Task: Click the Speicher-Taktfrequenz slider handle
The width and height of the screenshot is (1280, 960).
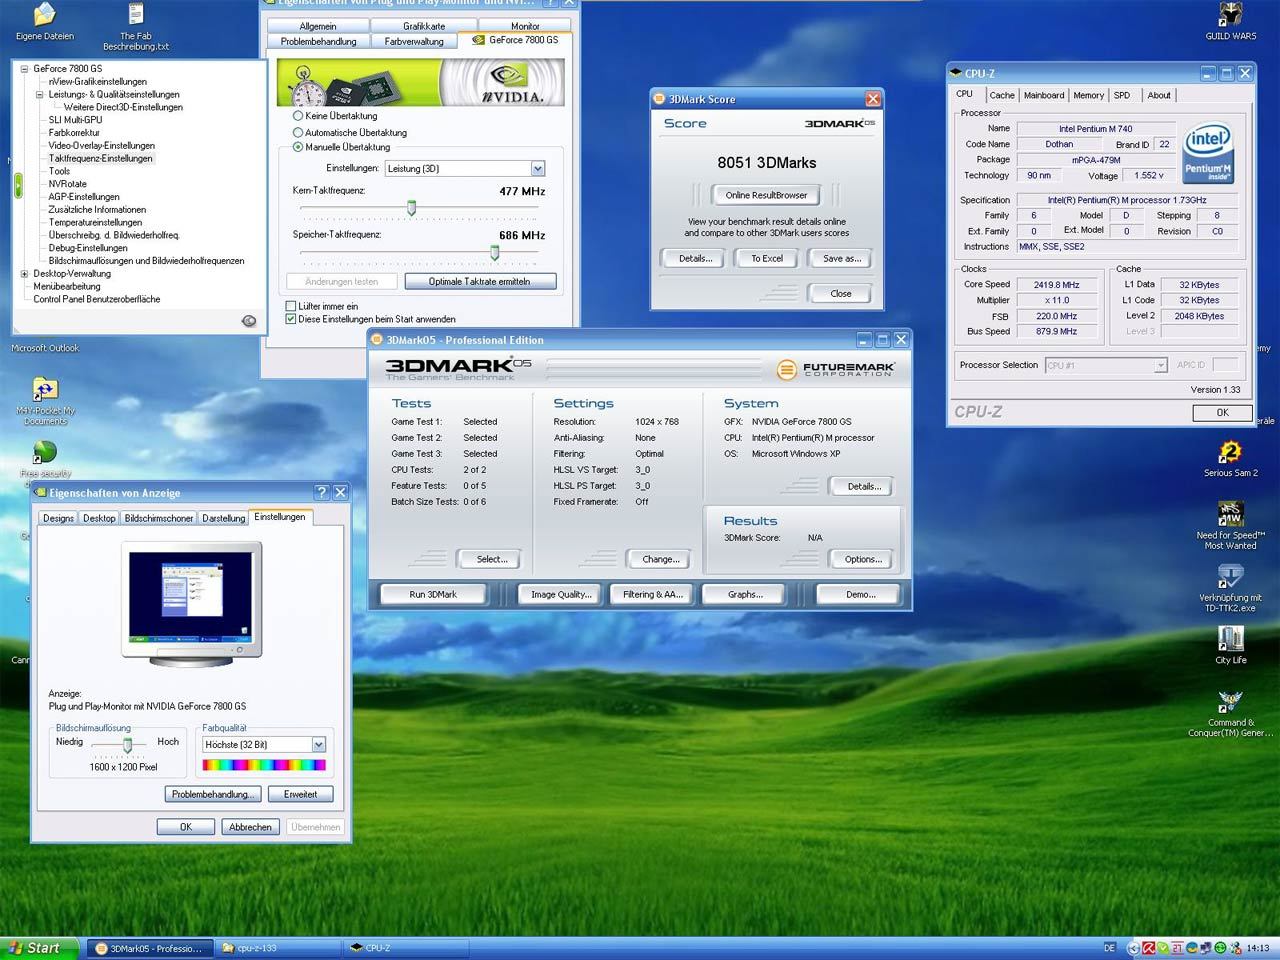Action: pos(494,252)
